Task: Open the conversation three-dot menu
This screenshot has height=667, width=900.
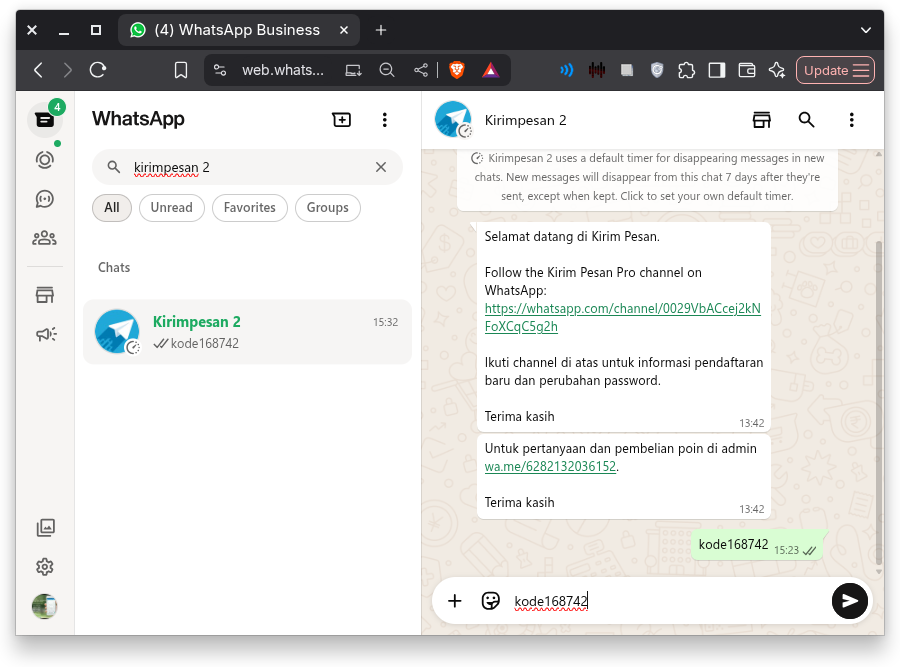Action: point(851,120)
